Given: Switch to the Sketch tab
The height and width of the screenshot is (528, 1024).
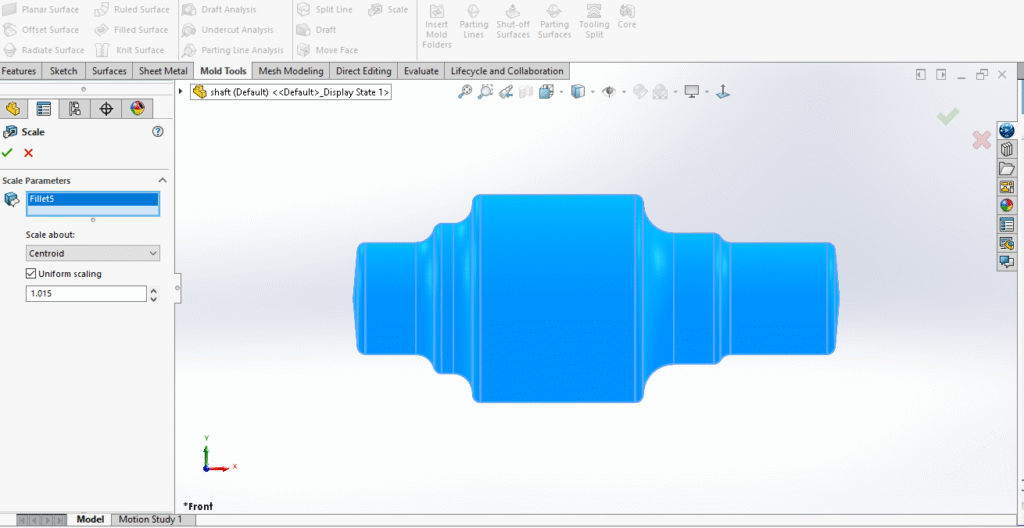Looking at the screenshot, I should (63, 71).
